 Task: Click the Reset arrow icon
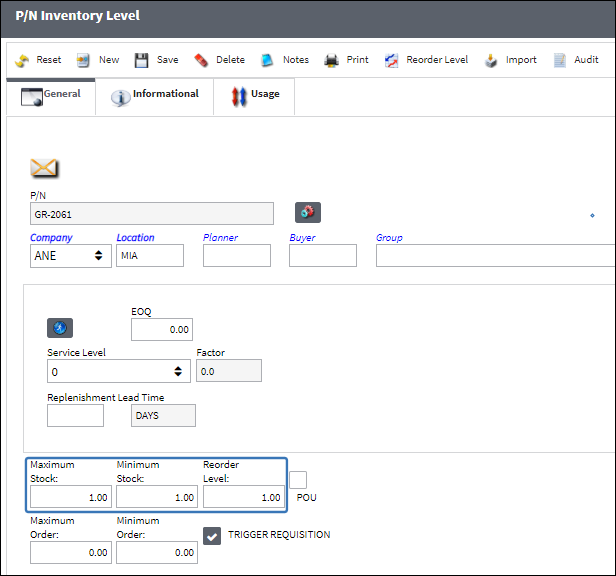tap(22, 61)
